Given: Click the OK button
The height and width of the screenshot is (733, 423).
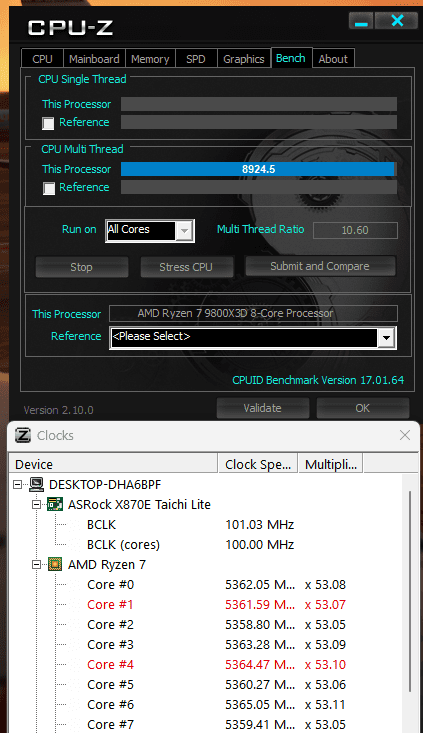Looking at the screenshot, I should click(363, 408).
